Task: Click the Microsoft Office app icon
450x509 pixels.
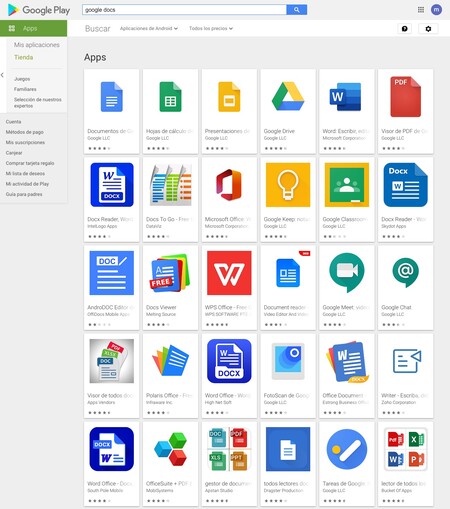Action: [x=229, y=185]
